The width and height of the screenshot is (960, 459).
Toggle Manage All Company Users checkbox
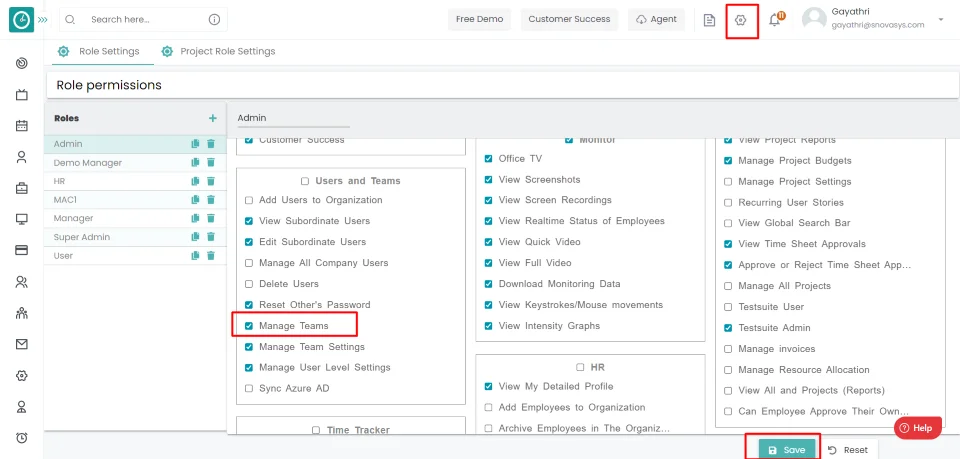coord(249,263)
